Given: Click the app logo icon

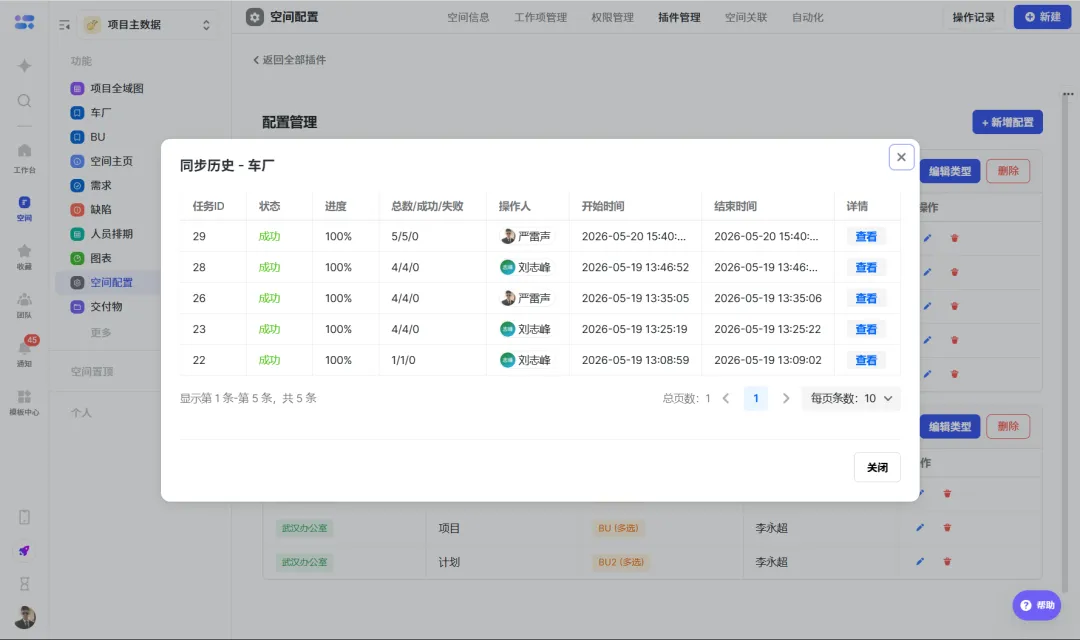Looking at the screenshot, I should click(24, 23).
